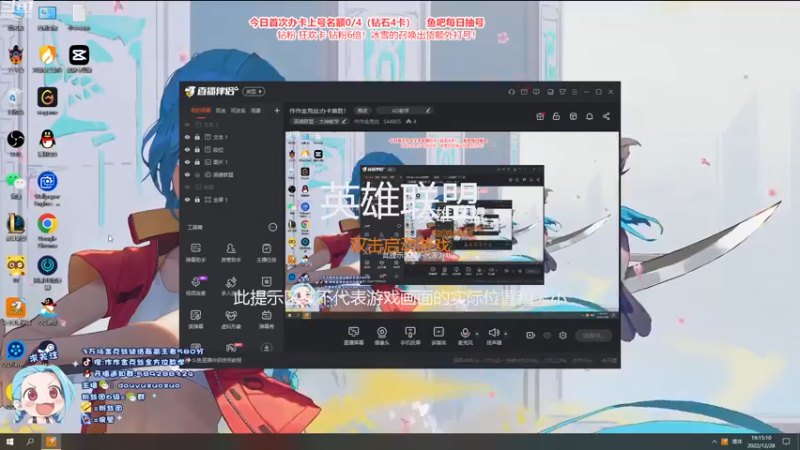Viewport: 800px width, 450px height.
Task: Switch to the fourth scene tab
Action: coord(256,110)
